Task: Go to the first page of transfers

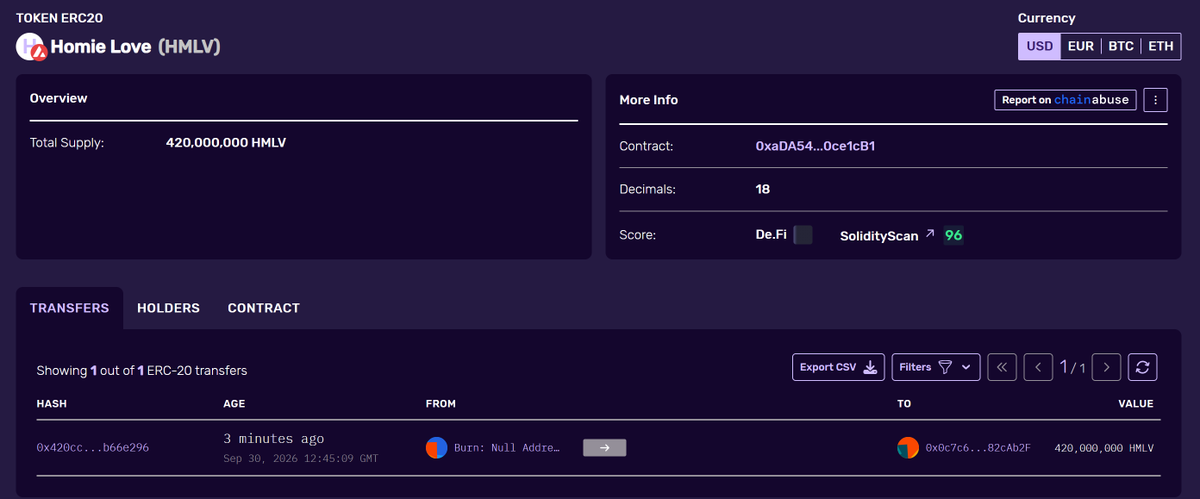Action: click(x=1002, y=367)
